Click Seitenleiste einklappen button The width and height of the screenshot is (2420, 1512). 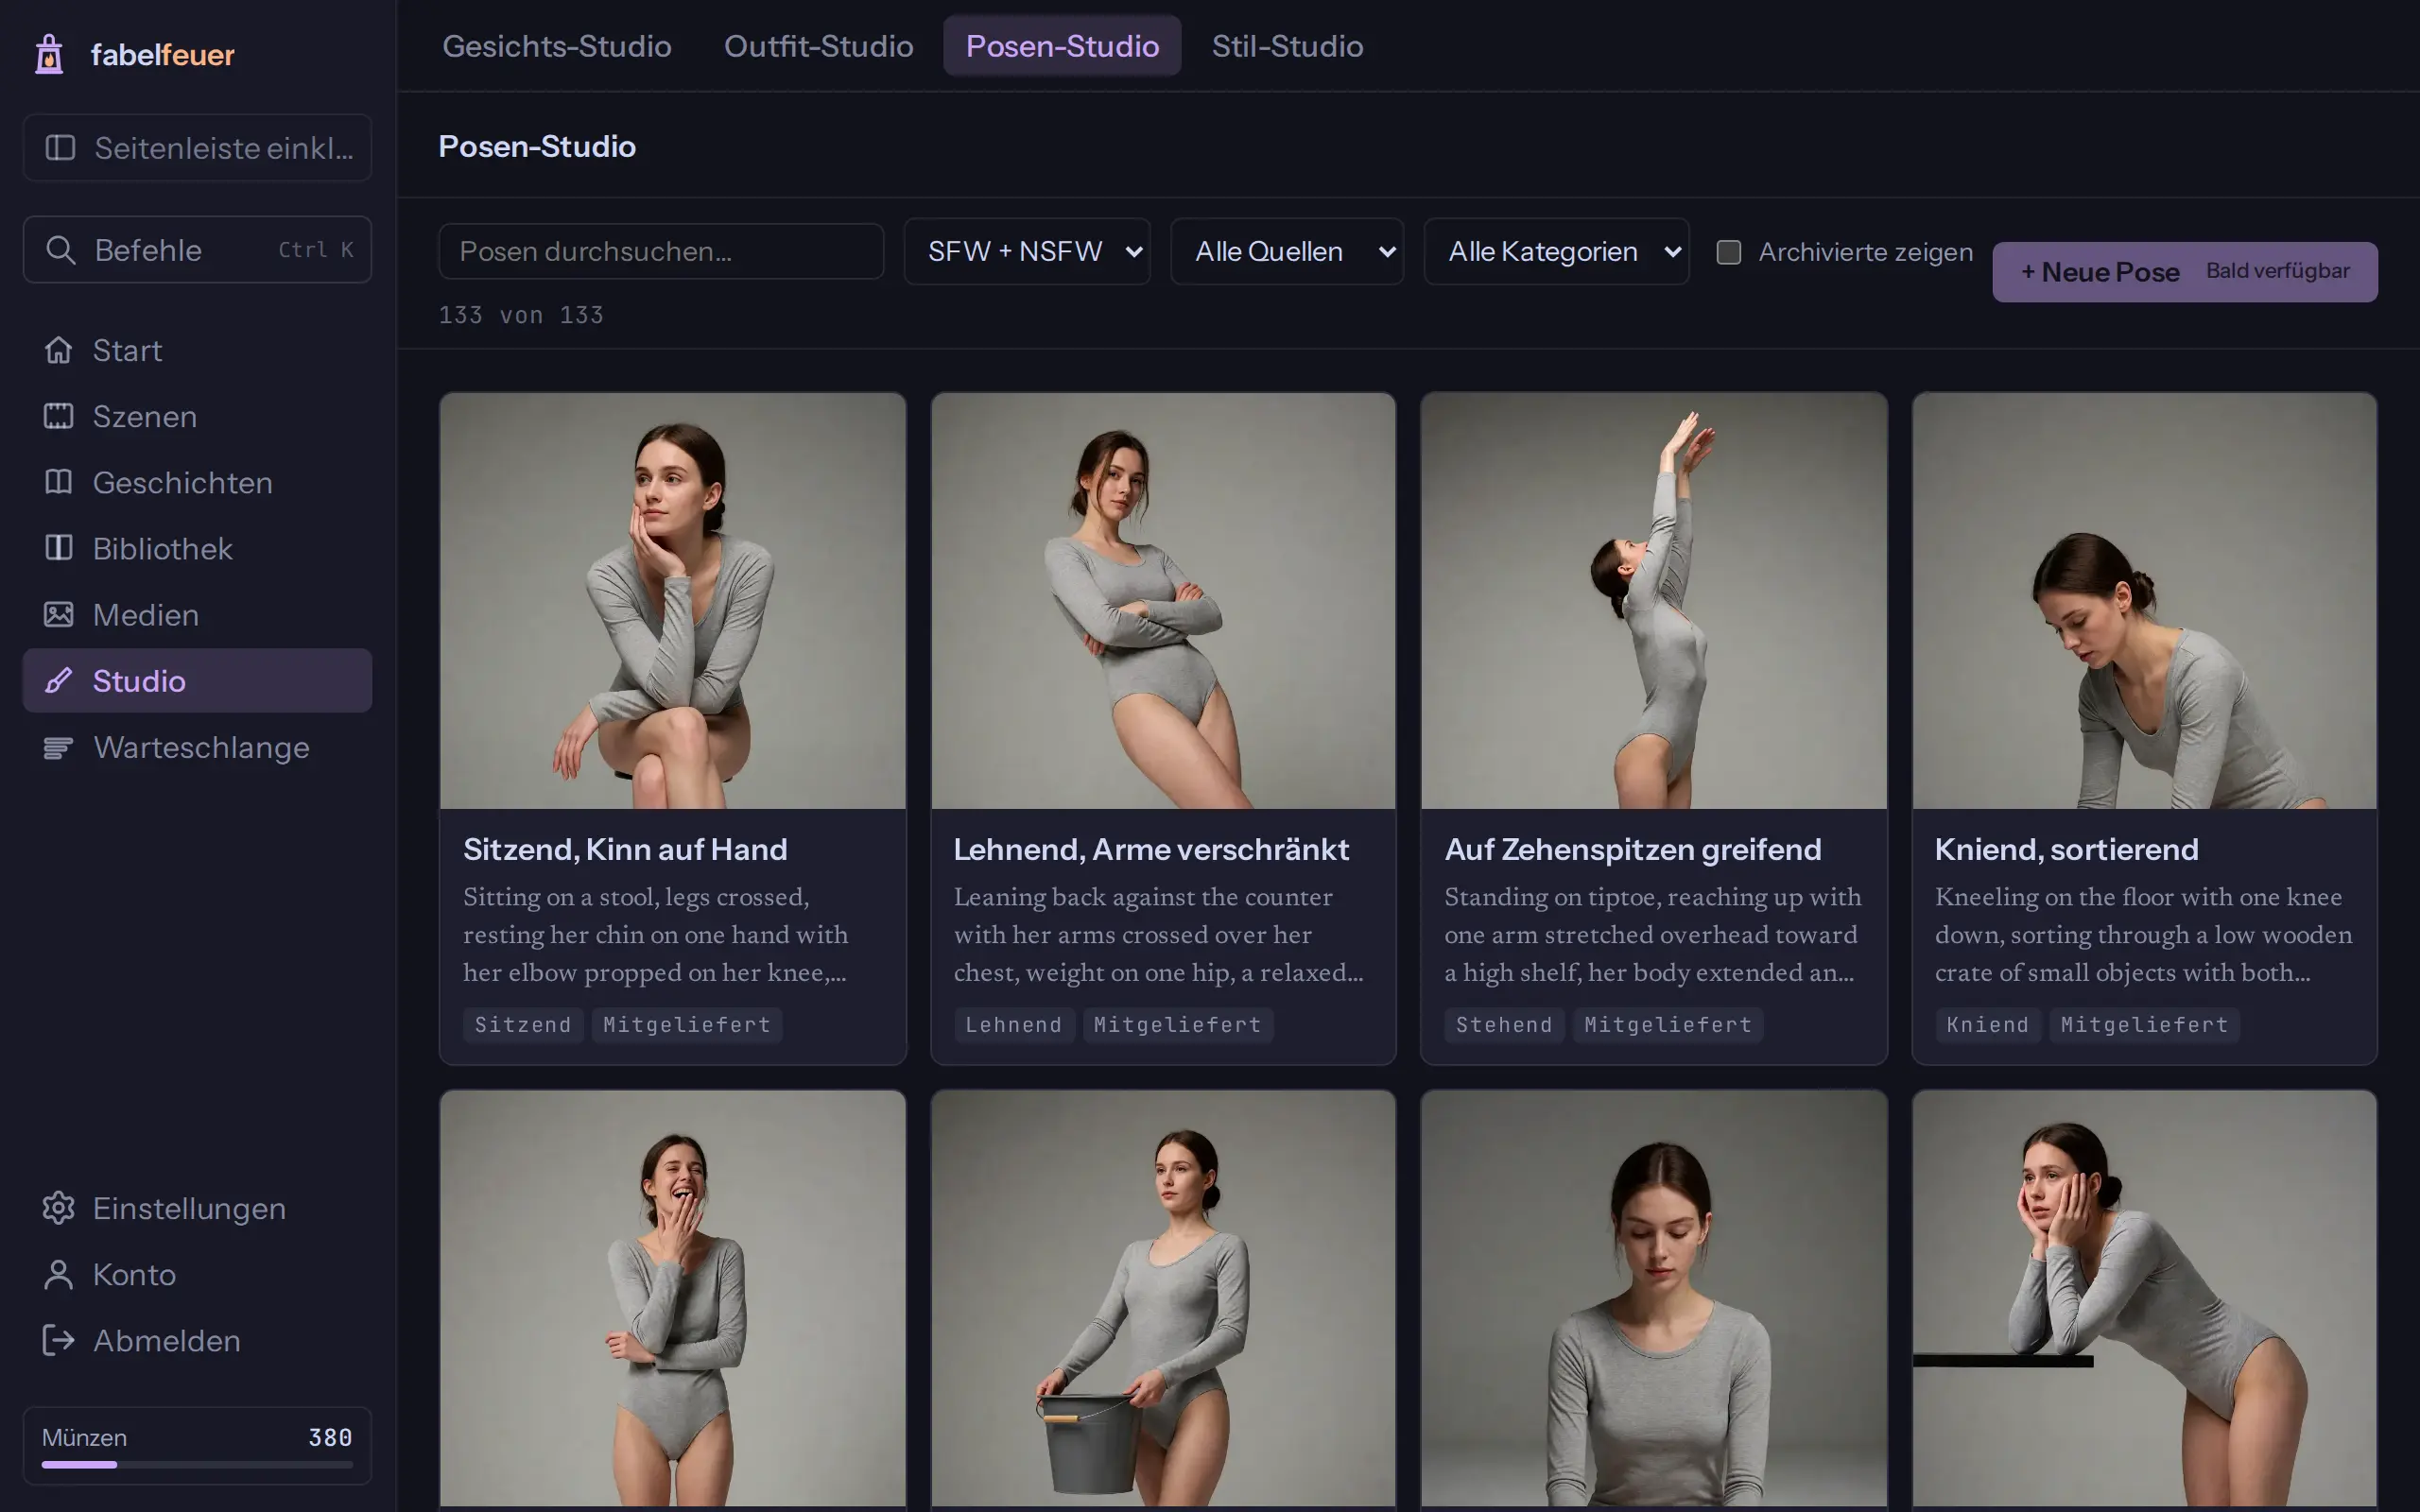[x=197, y=148]
